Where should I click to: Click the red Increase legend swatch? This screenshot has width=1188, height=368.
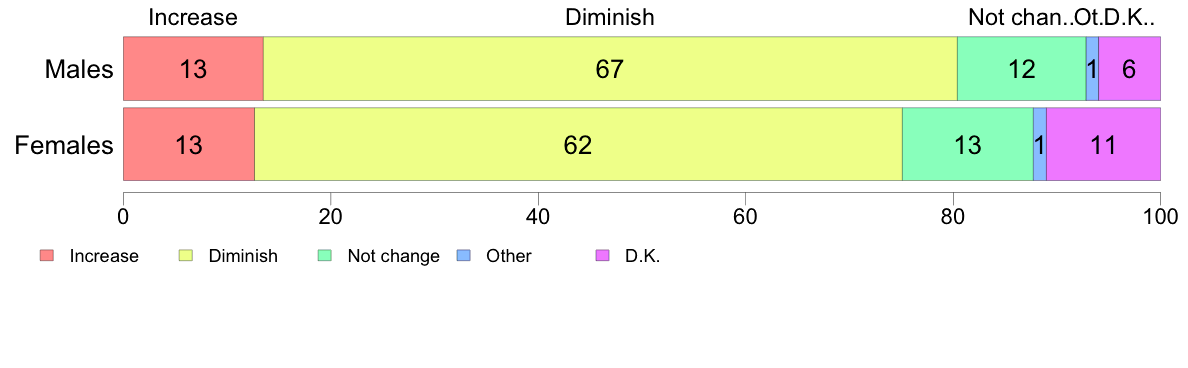47,256
